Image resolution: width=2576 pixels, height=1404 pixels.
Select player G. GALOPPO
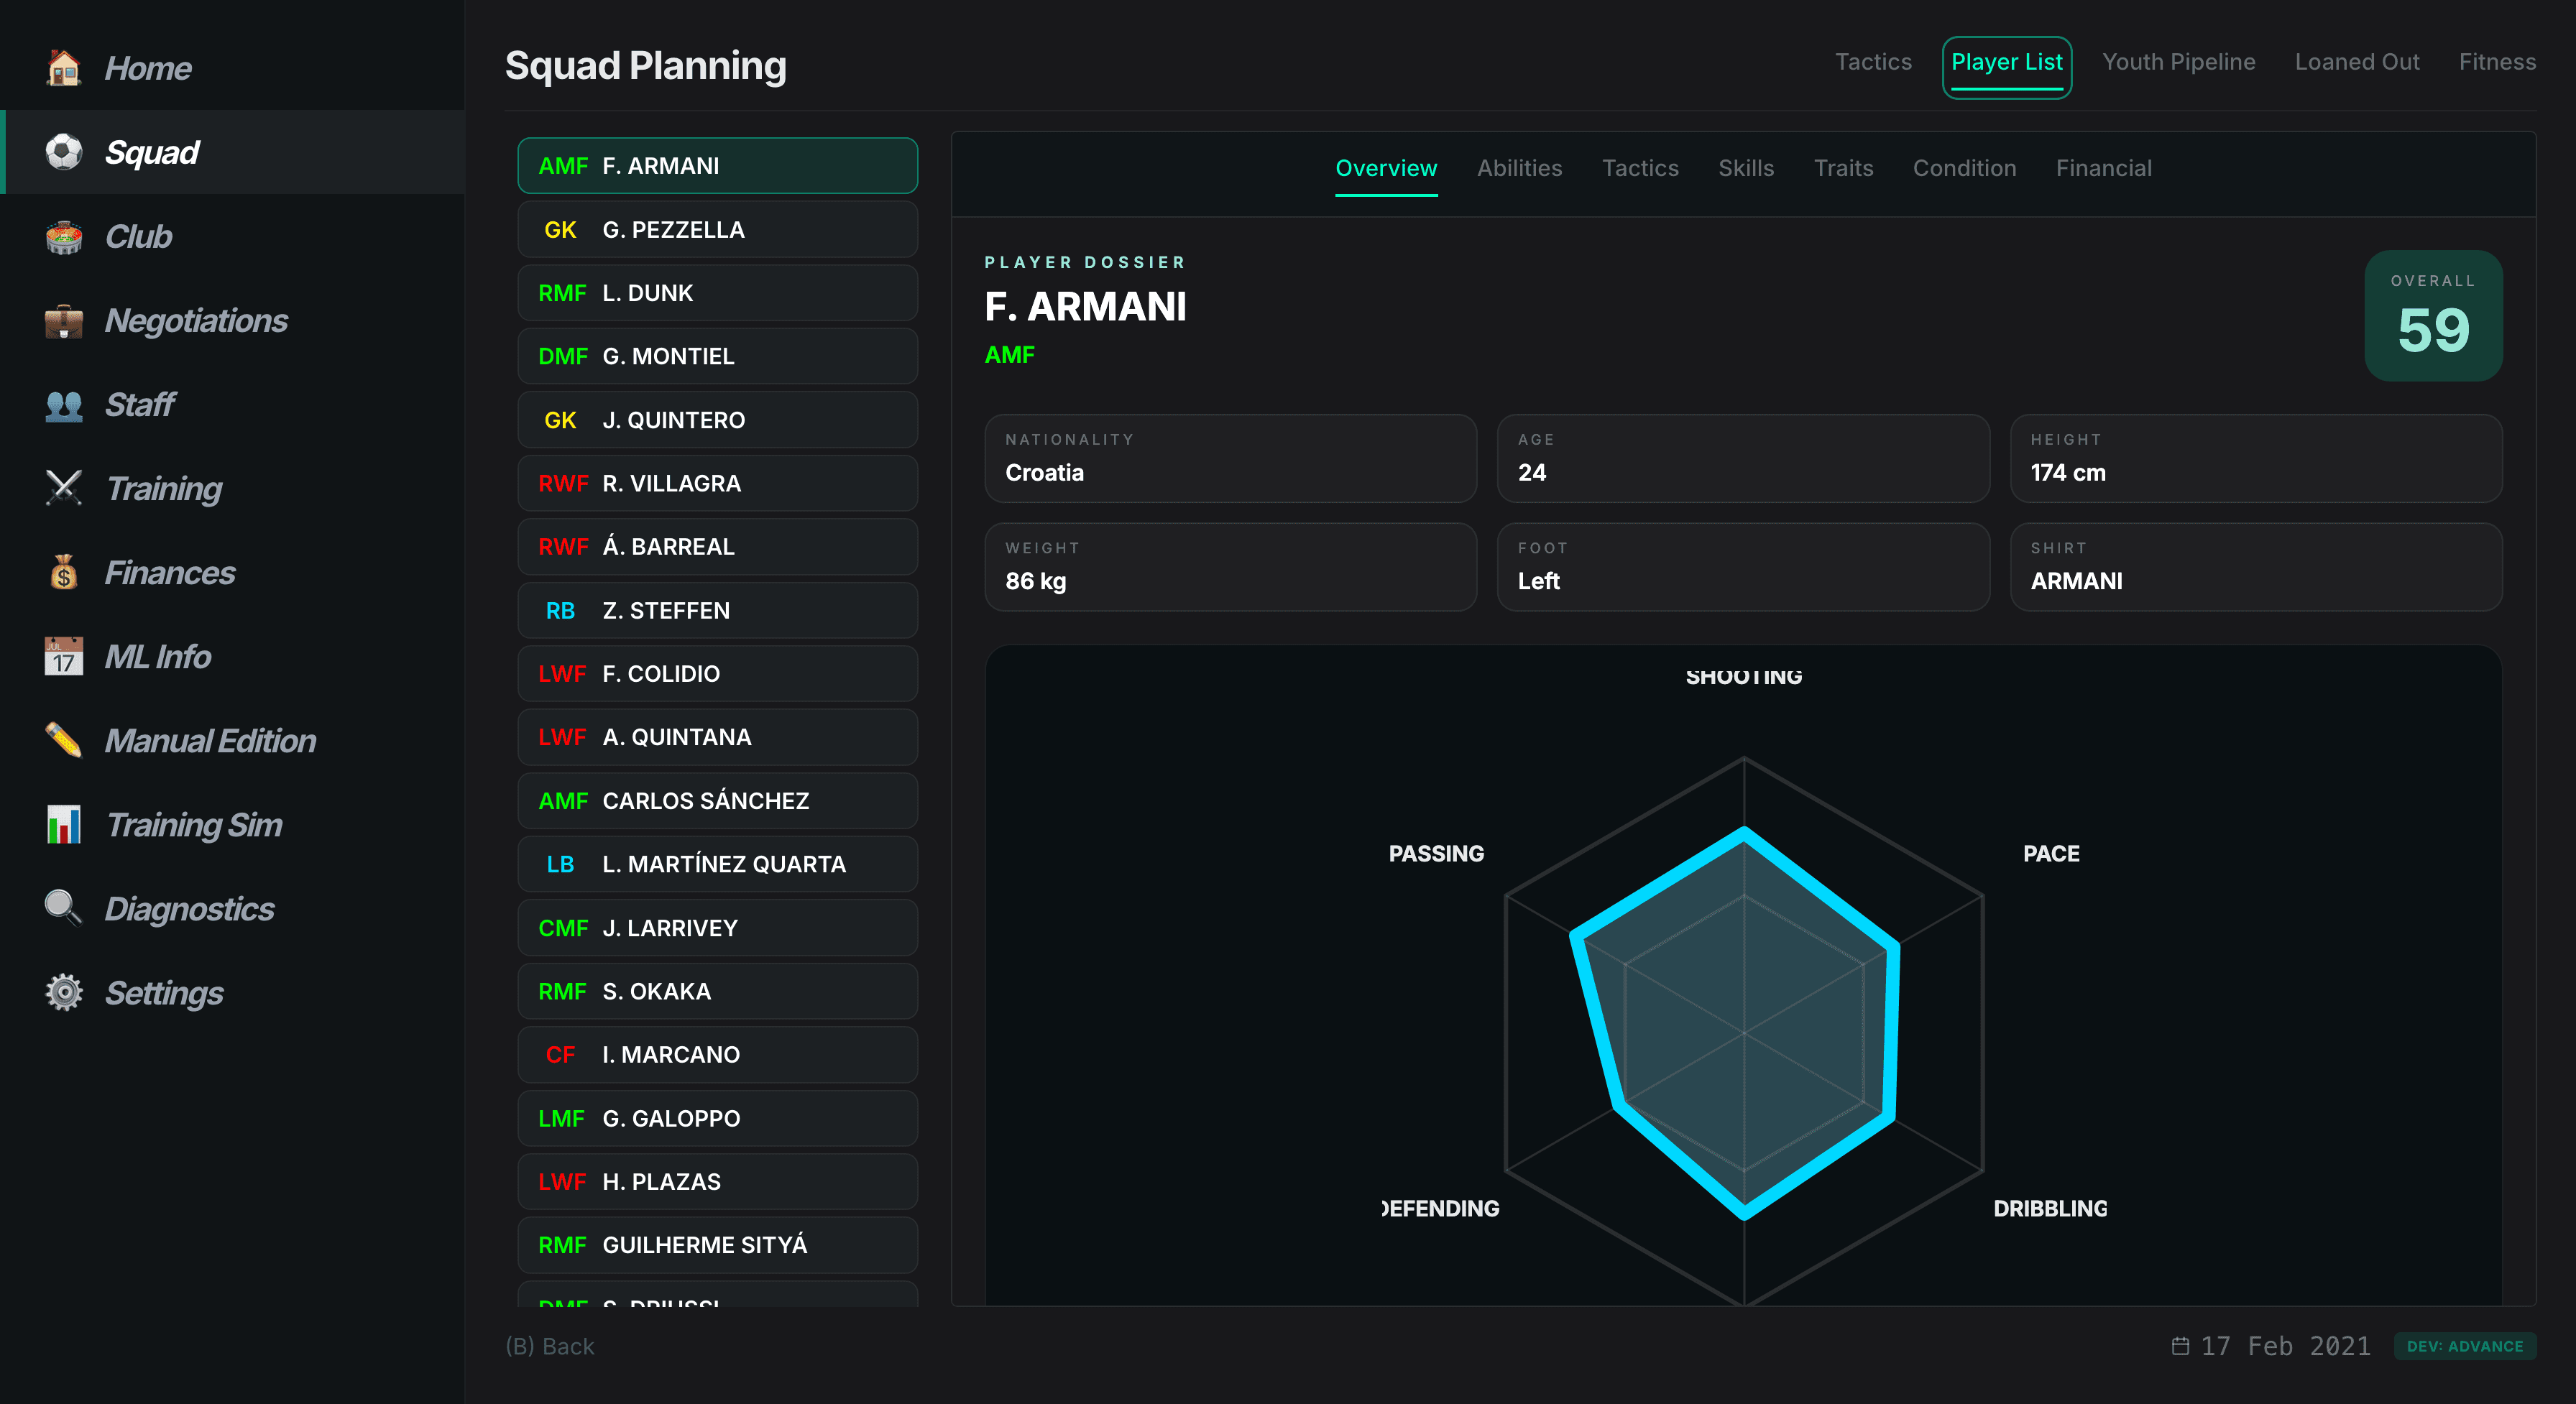click(717, 1118)
